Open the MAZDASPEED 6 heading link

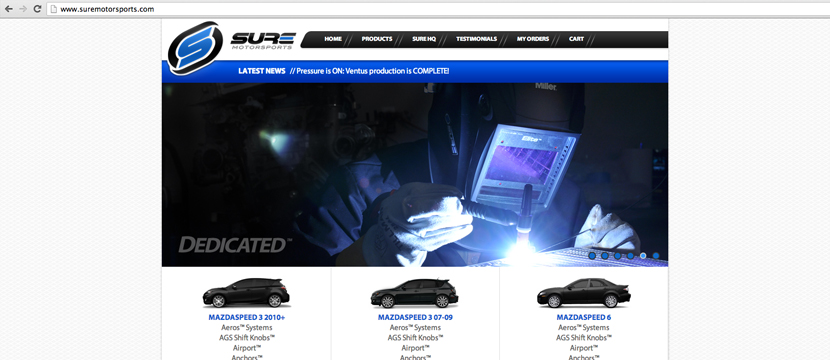click(583, 318)
